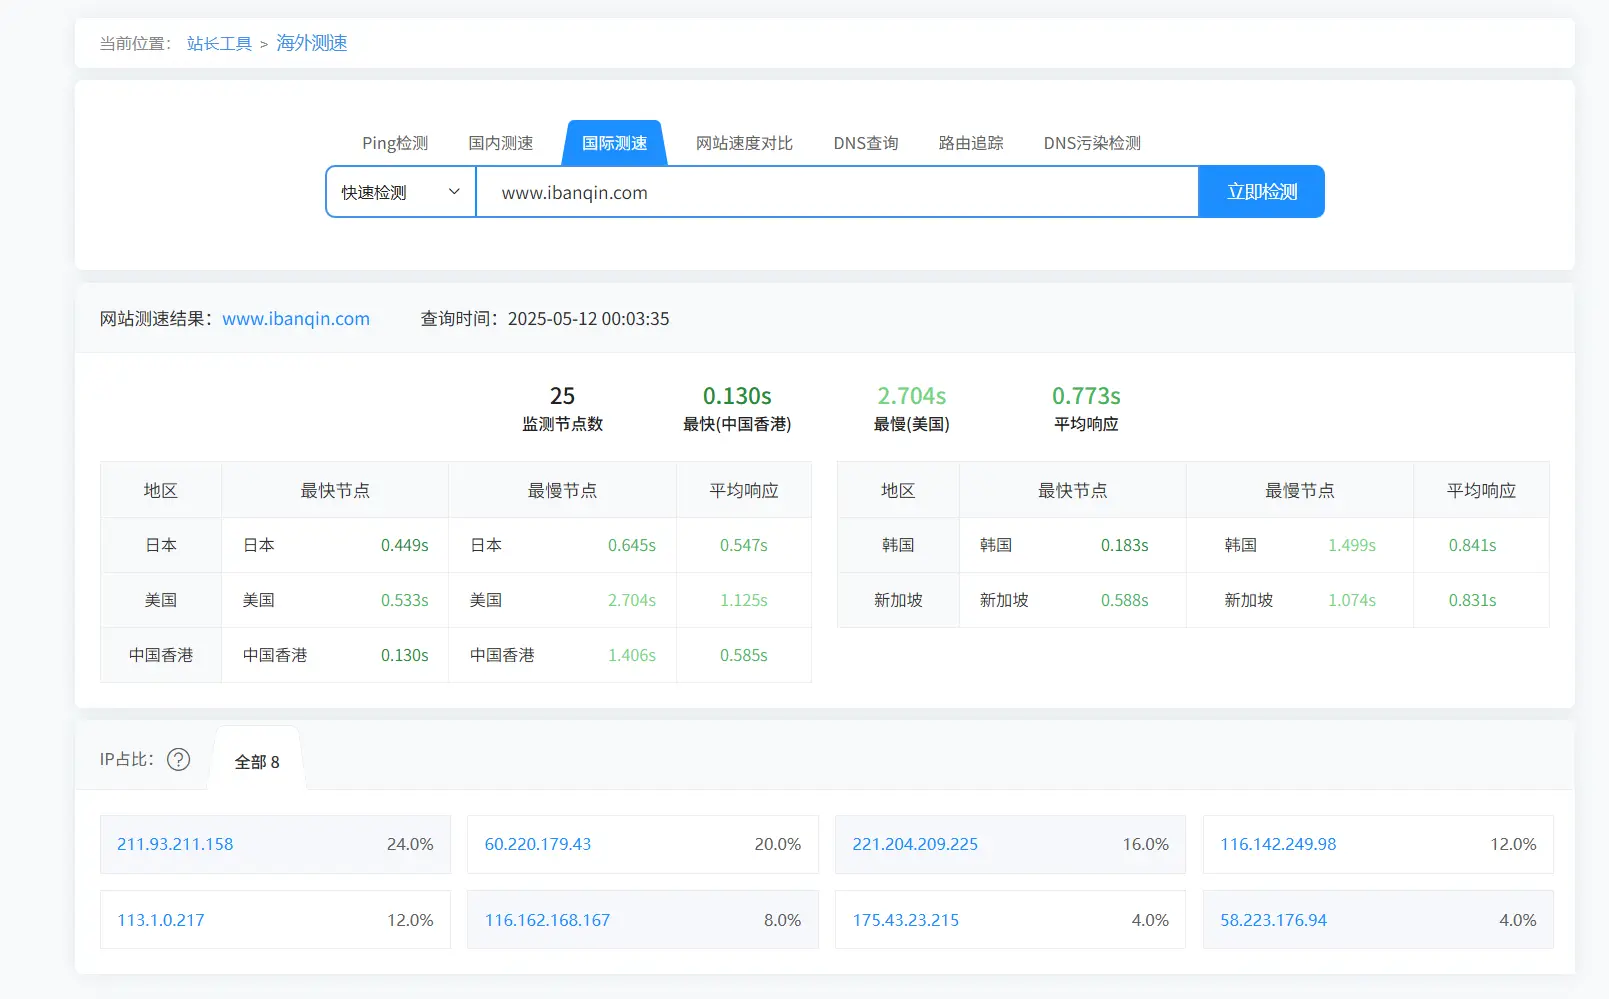Viewport: 1609px width, 999px height.
Task: Switch to the 国内测速 tab
Action: [x=500, y=143]
